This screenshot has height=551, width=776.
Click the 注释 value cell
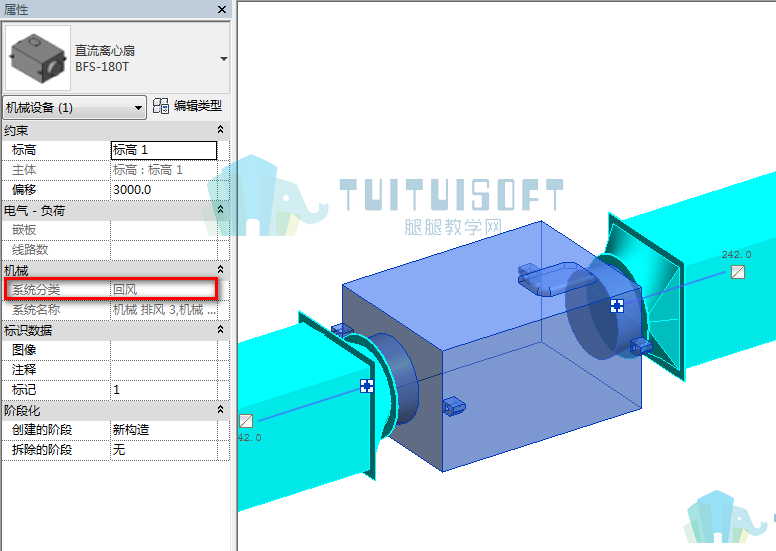[x=164, y=370]
